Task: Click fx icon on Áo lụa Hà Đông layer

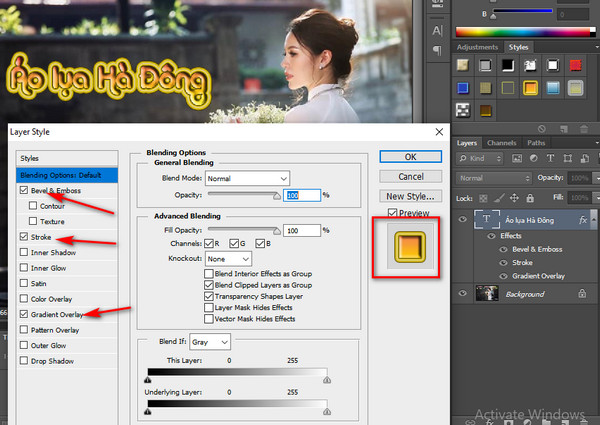Action: coord(583,220)
